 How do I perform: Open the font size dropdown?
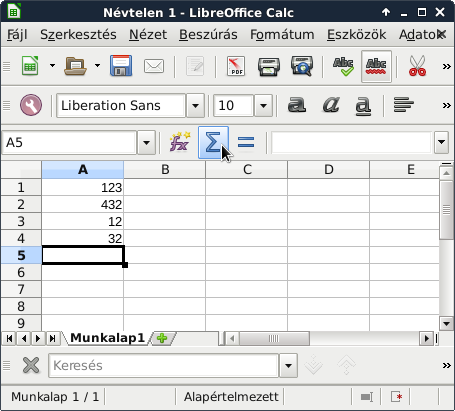[x=263, y=106]
